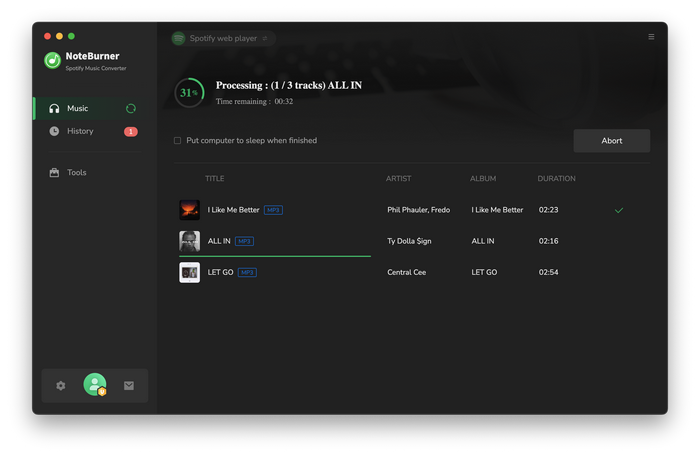Viewport: 700px width, 457px height.
Task: Open the user account avatar
Action: [95, 385]
